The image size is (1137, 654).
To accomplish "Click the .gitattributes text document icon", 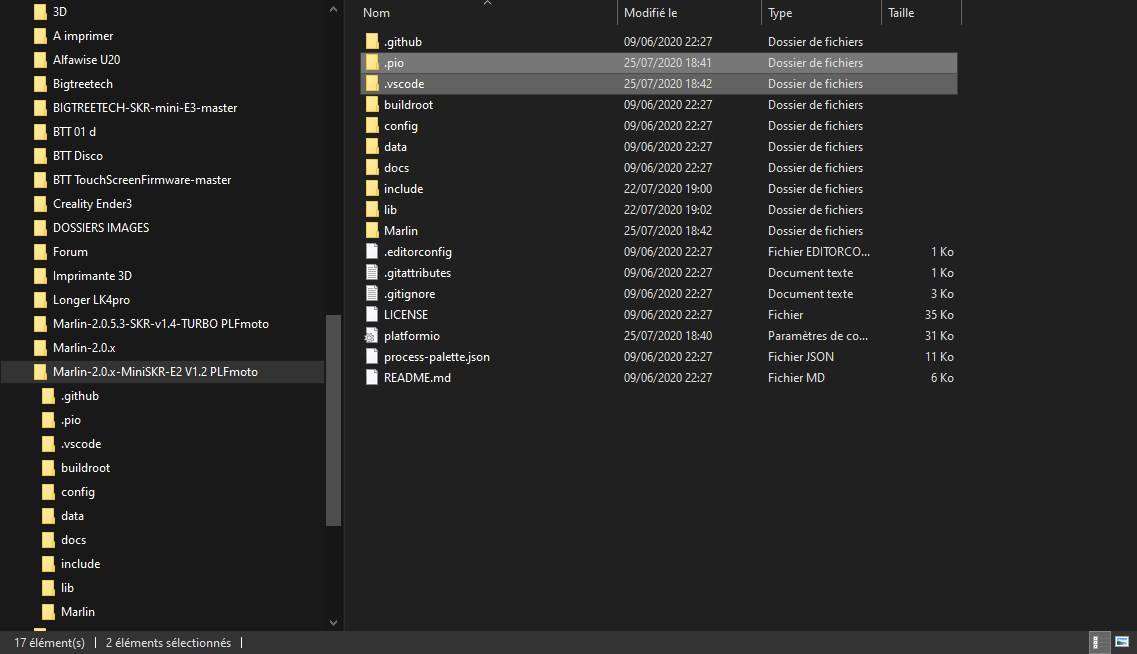I will click(x=372, y=273).
